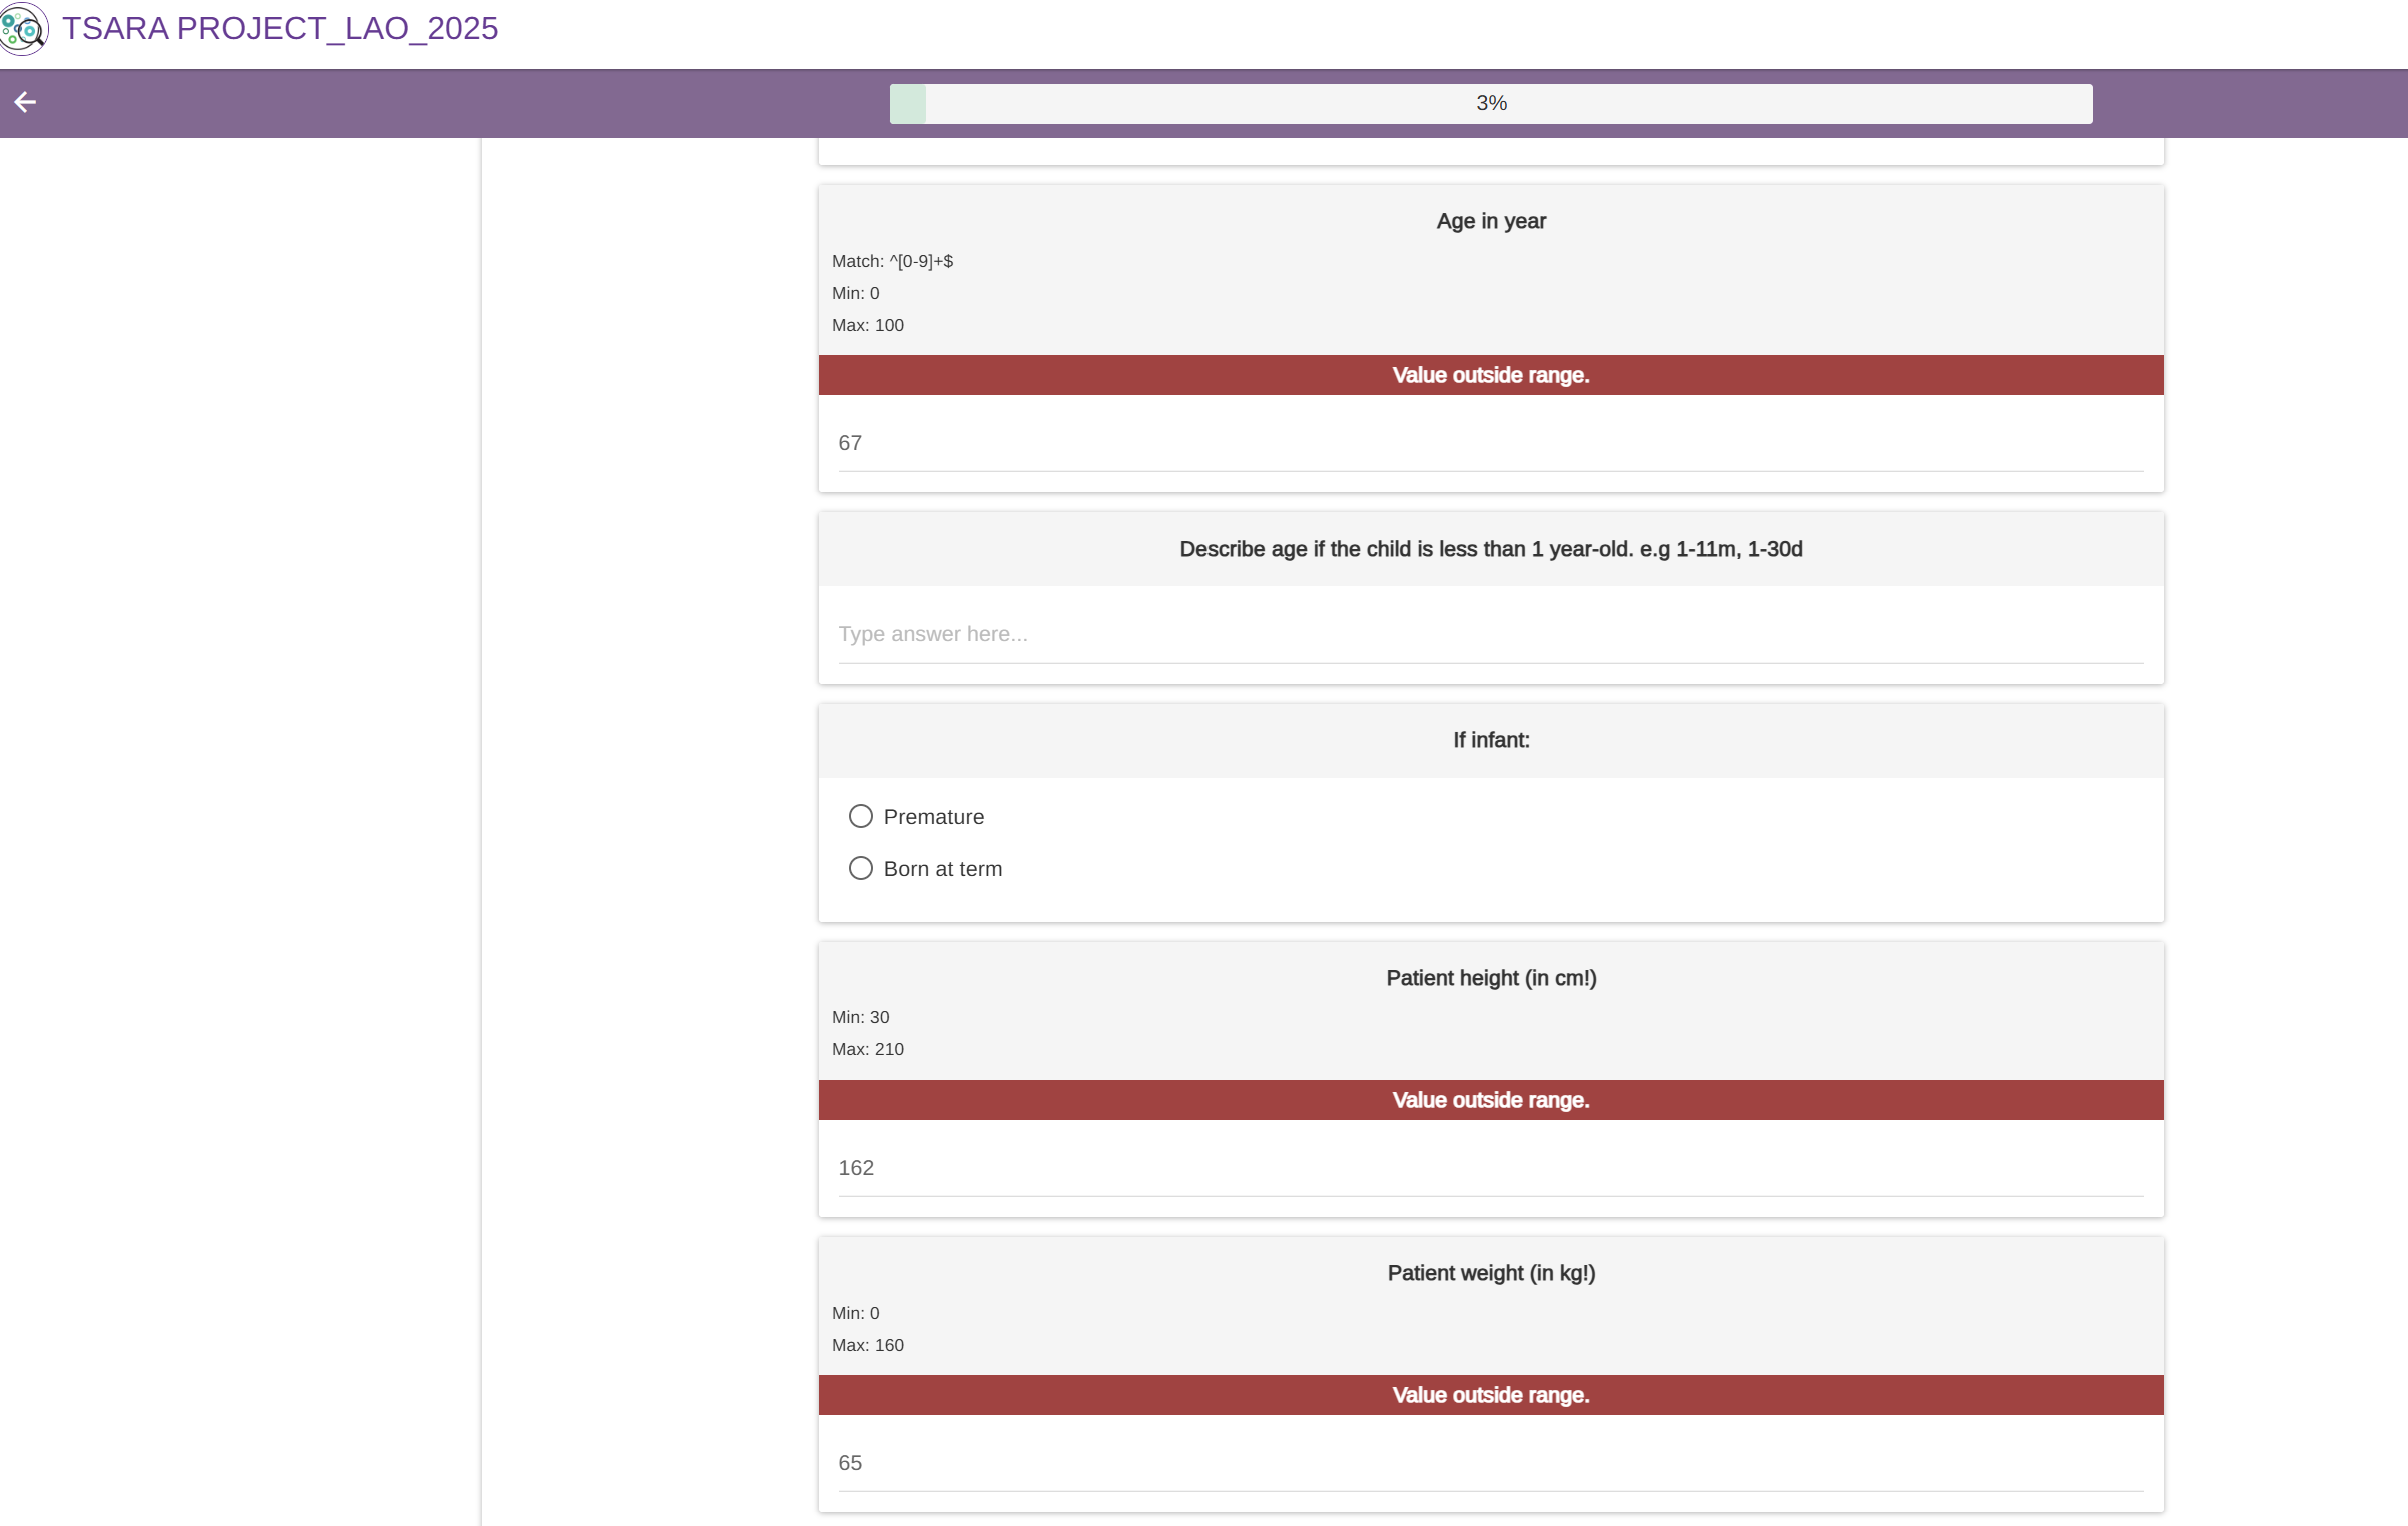Select the Born at term option

point(860,869)
